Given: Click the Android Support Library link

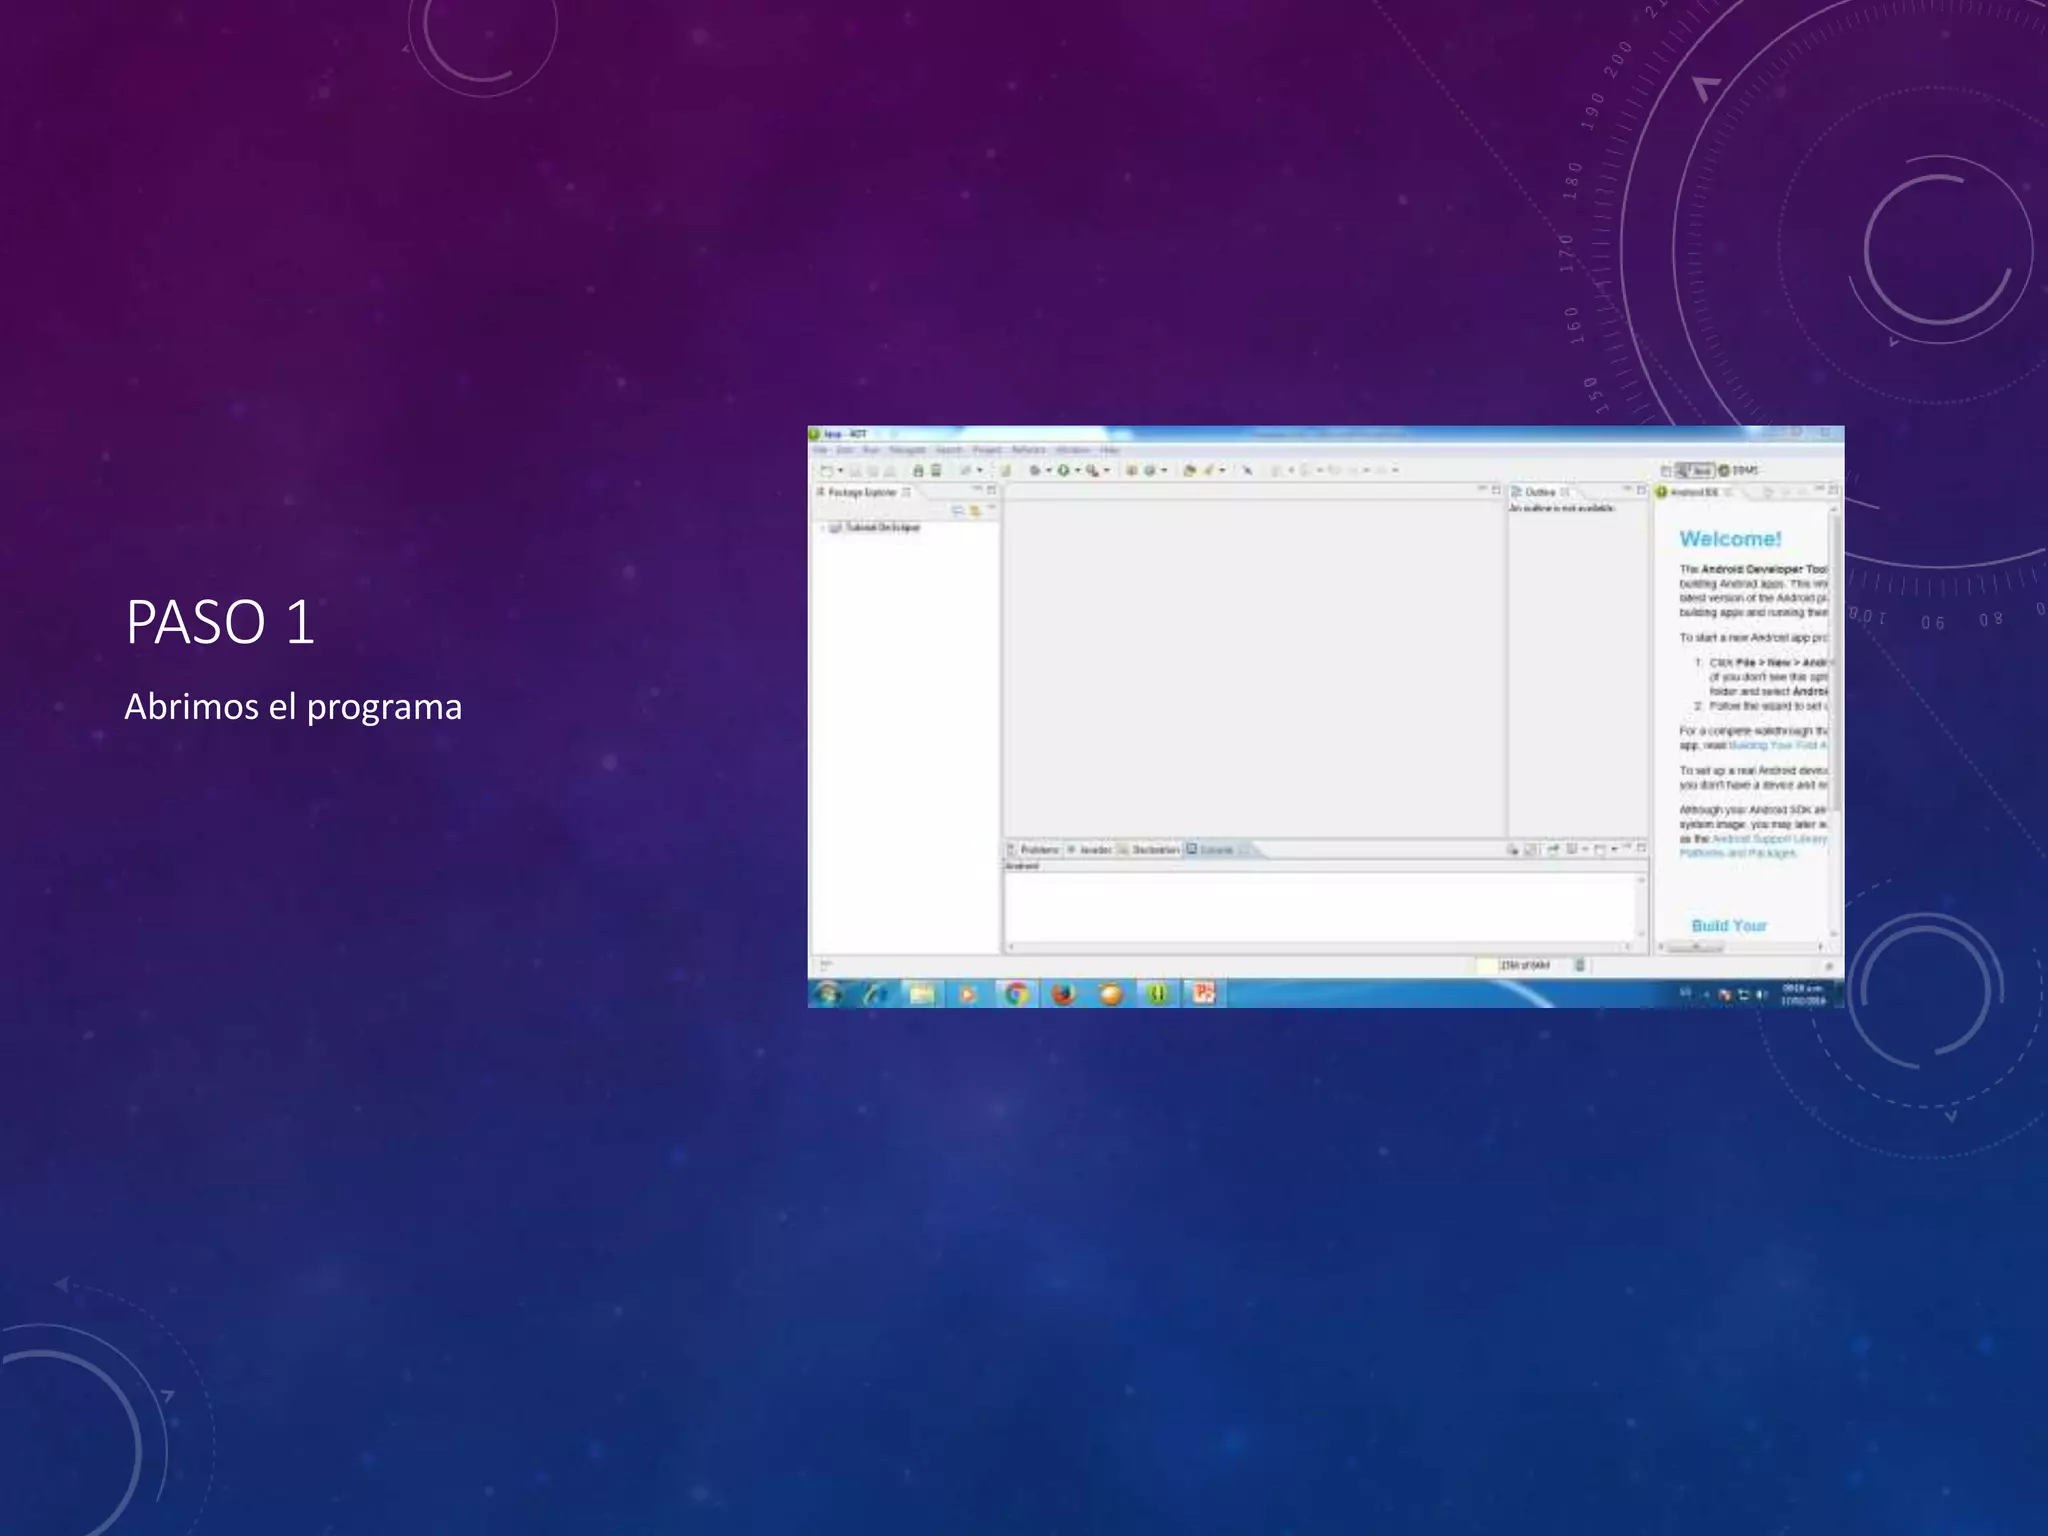Looking at the screenshot, I should [1768, 839].
